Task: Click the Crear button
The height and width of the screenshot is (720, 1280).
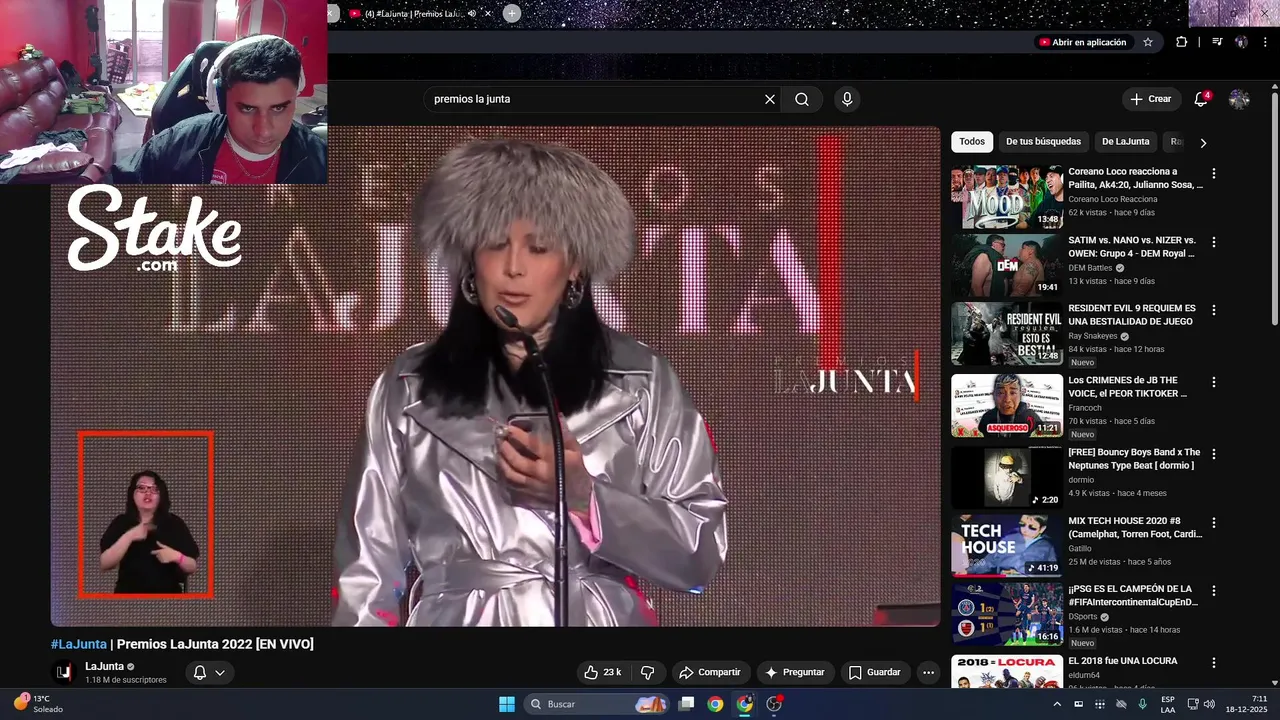Action: pyautogui.click(x=1150, y=99)
